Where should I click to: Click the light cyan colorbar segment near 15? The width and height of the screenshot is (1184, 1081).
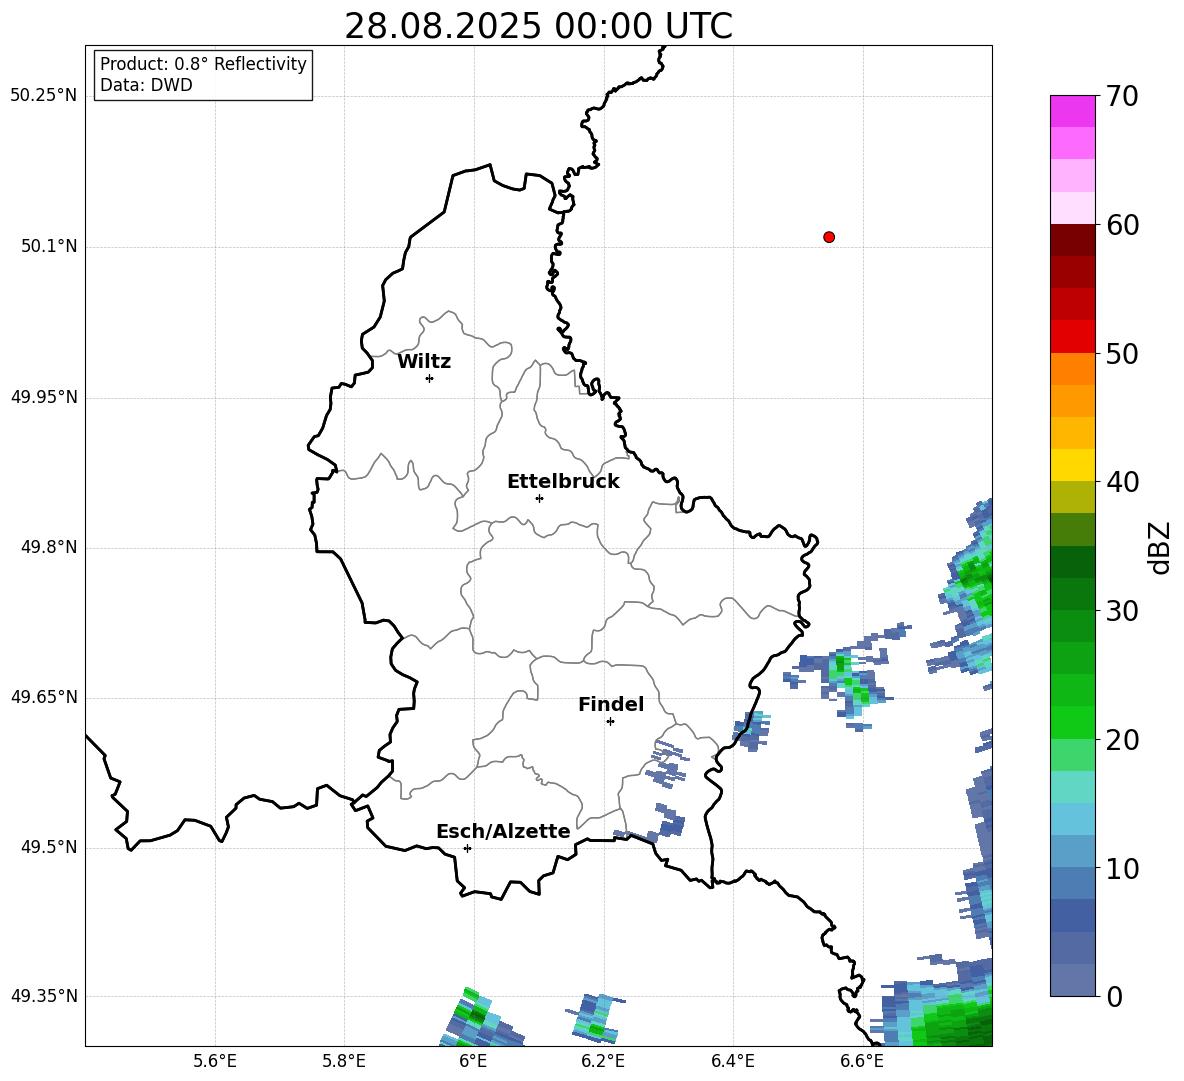(x=1072, y=787)
